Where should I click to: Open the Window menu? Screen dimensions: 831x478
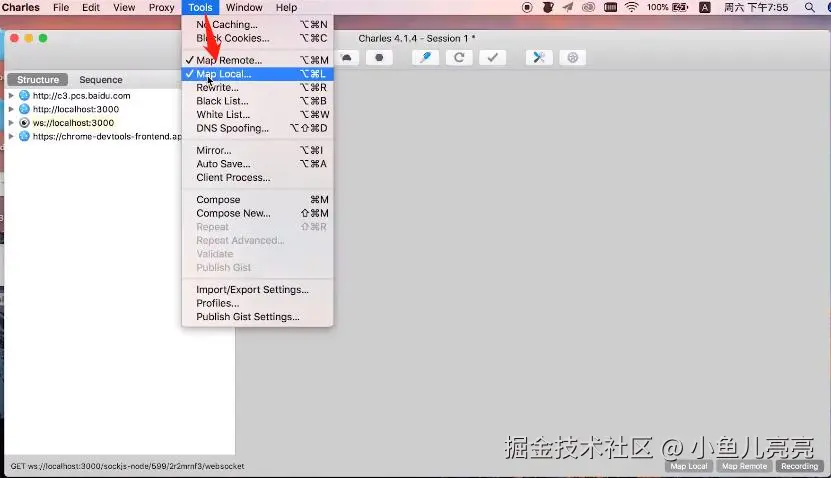click(244, 7)
